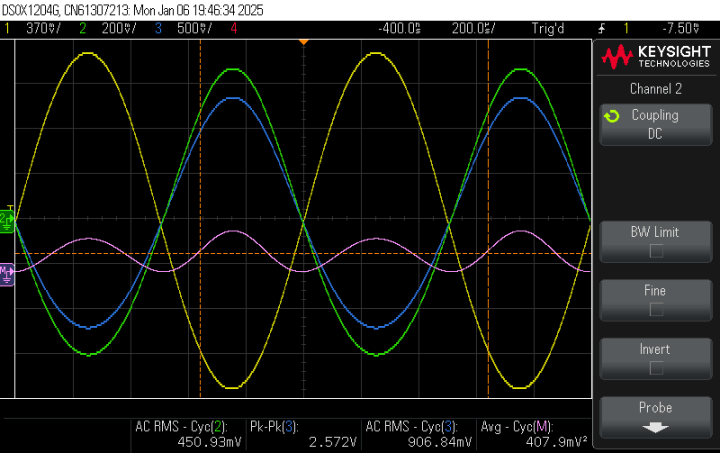Click the purple Math ground marker
720x453 pixels.
click(7, 274)
